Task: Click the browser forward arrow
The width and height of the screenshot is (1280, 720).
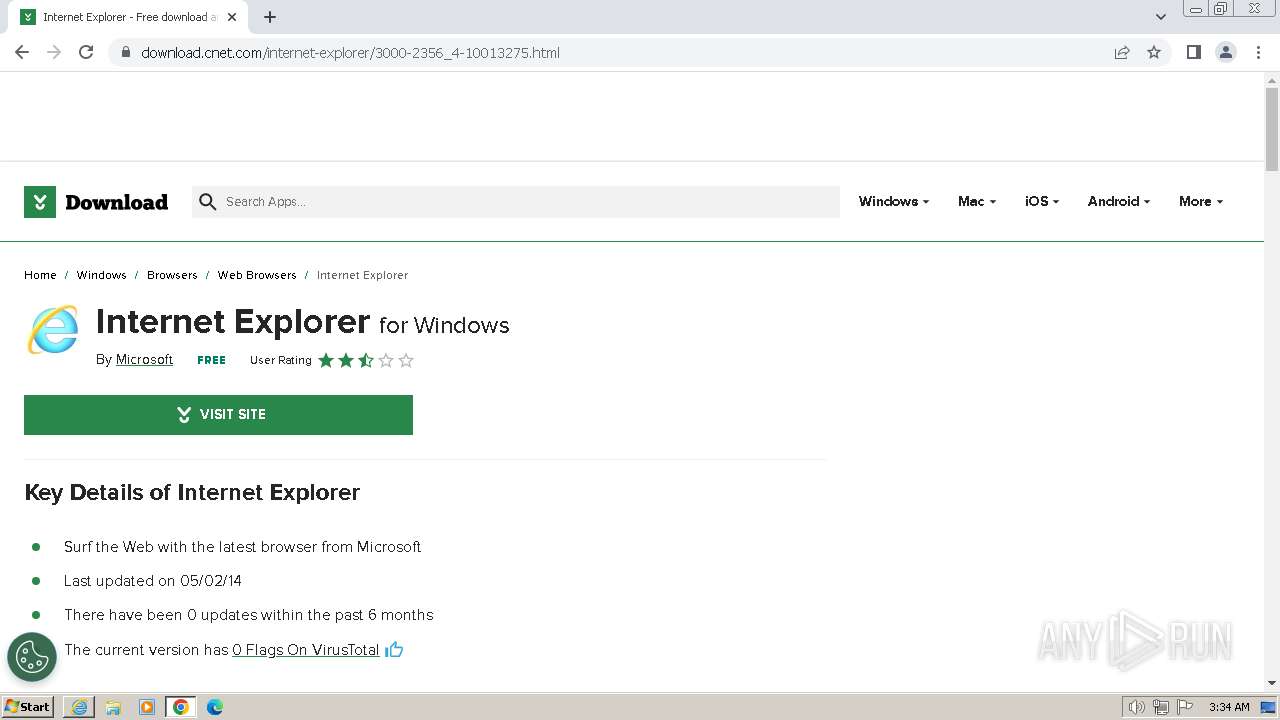Action: pos(54,52)
